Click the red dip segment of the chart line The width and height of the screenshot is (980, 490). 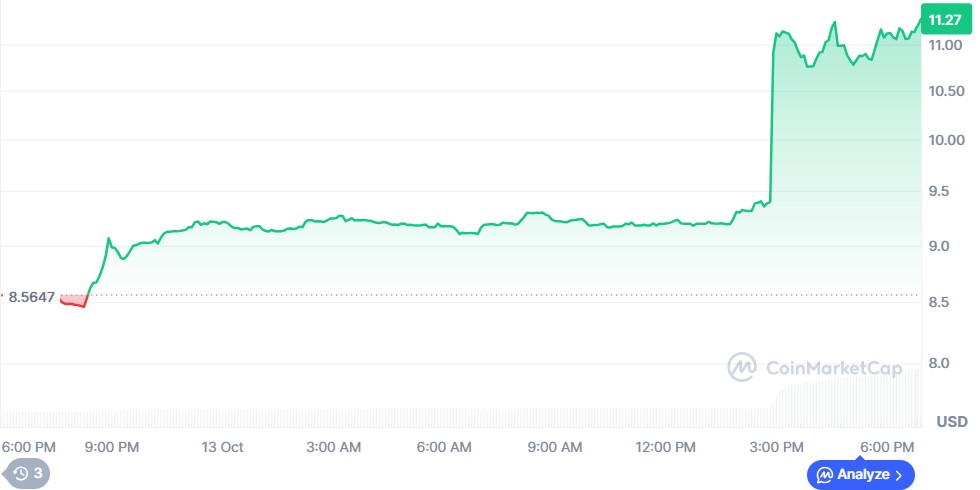tap(74, 302)
